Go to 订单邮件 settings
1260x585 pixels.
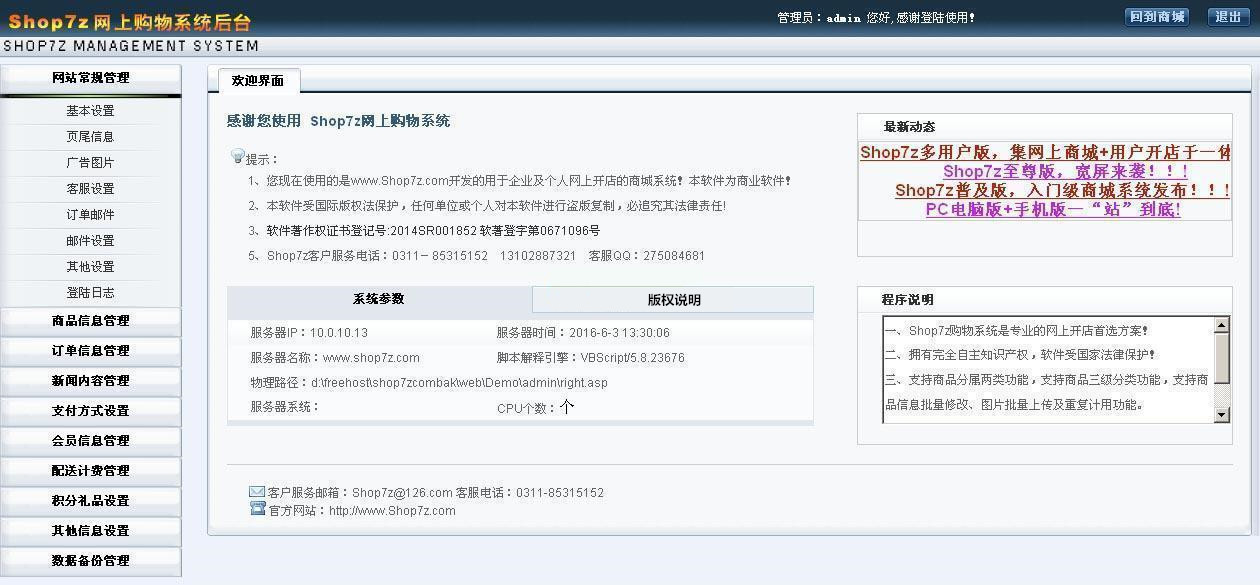[90, 215]
